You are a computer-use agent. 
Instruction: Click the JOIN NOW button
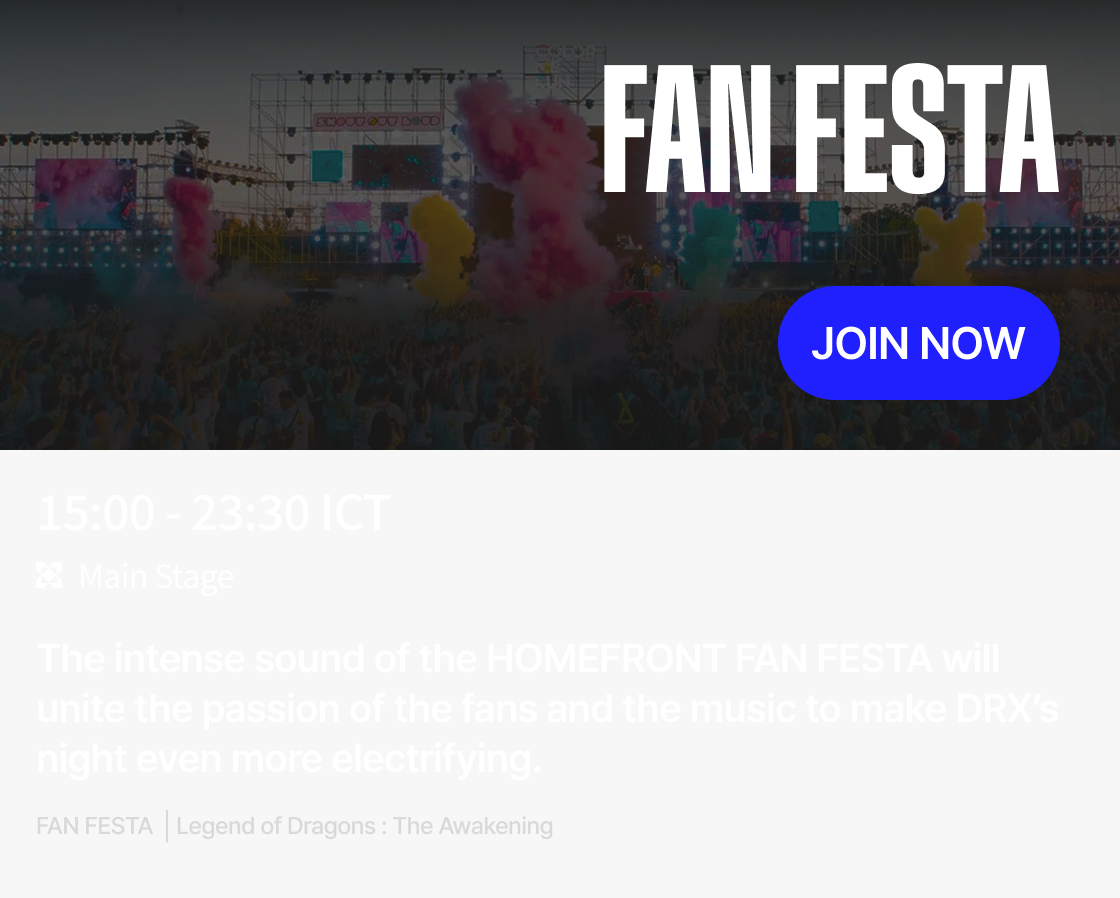[918, 343]
